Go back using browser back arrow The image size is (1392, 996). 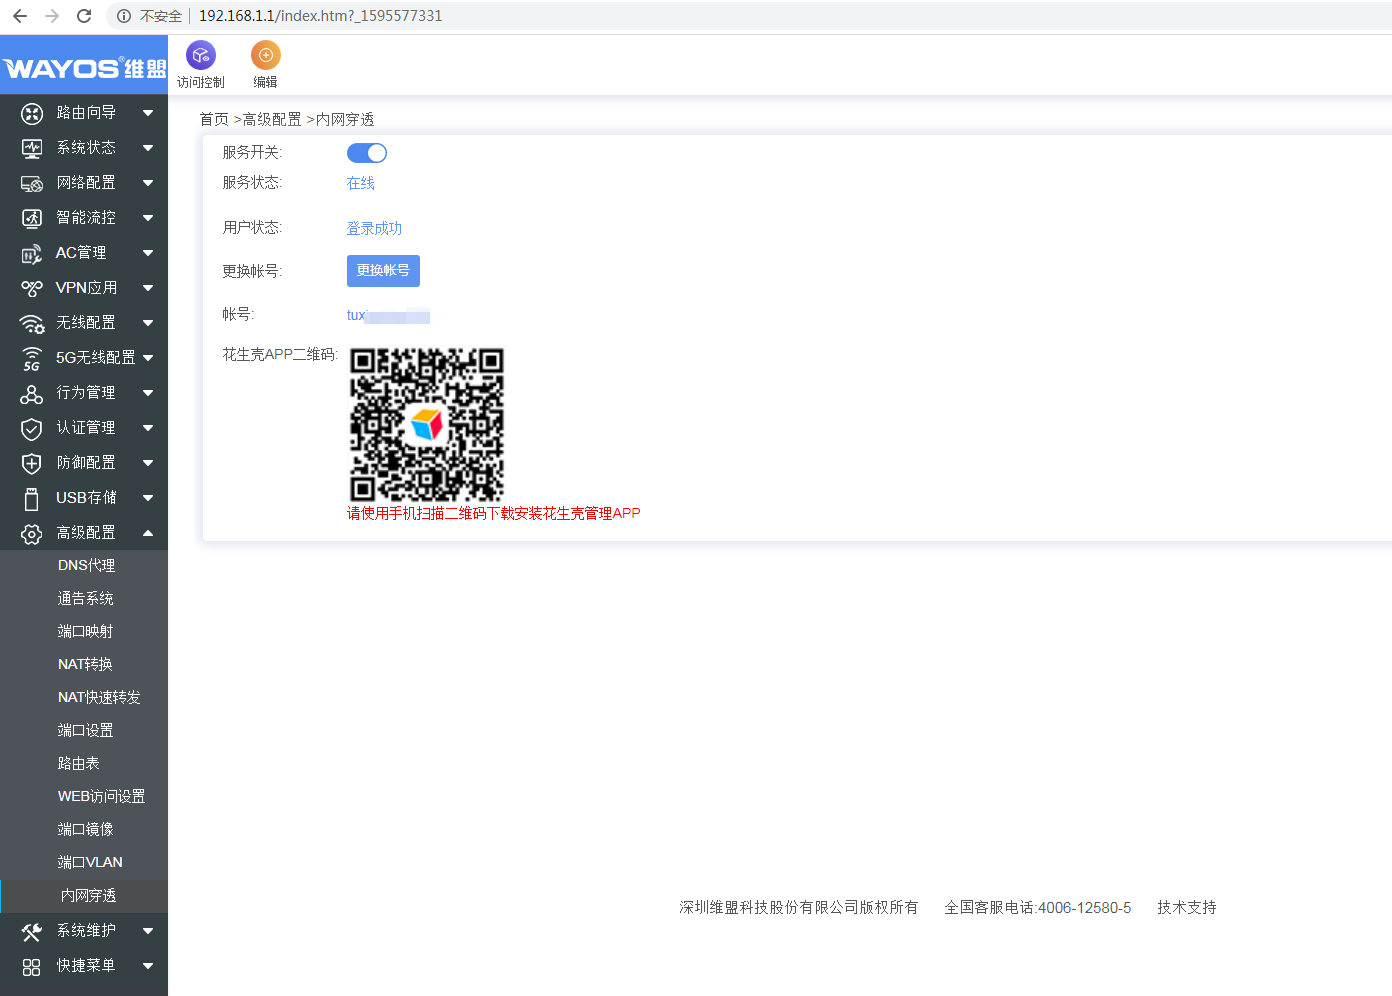click(20, 16)
